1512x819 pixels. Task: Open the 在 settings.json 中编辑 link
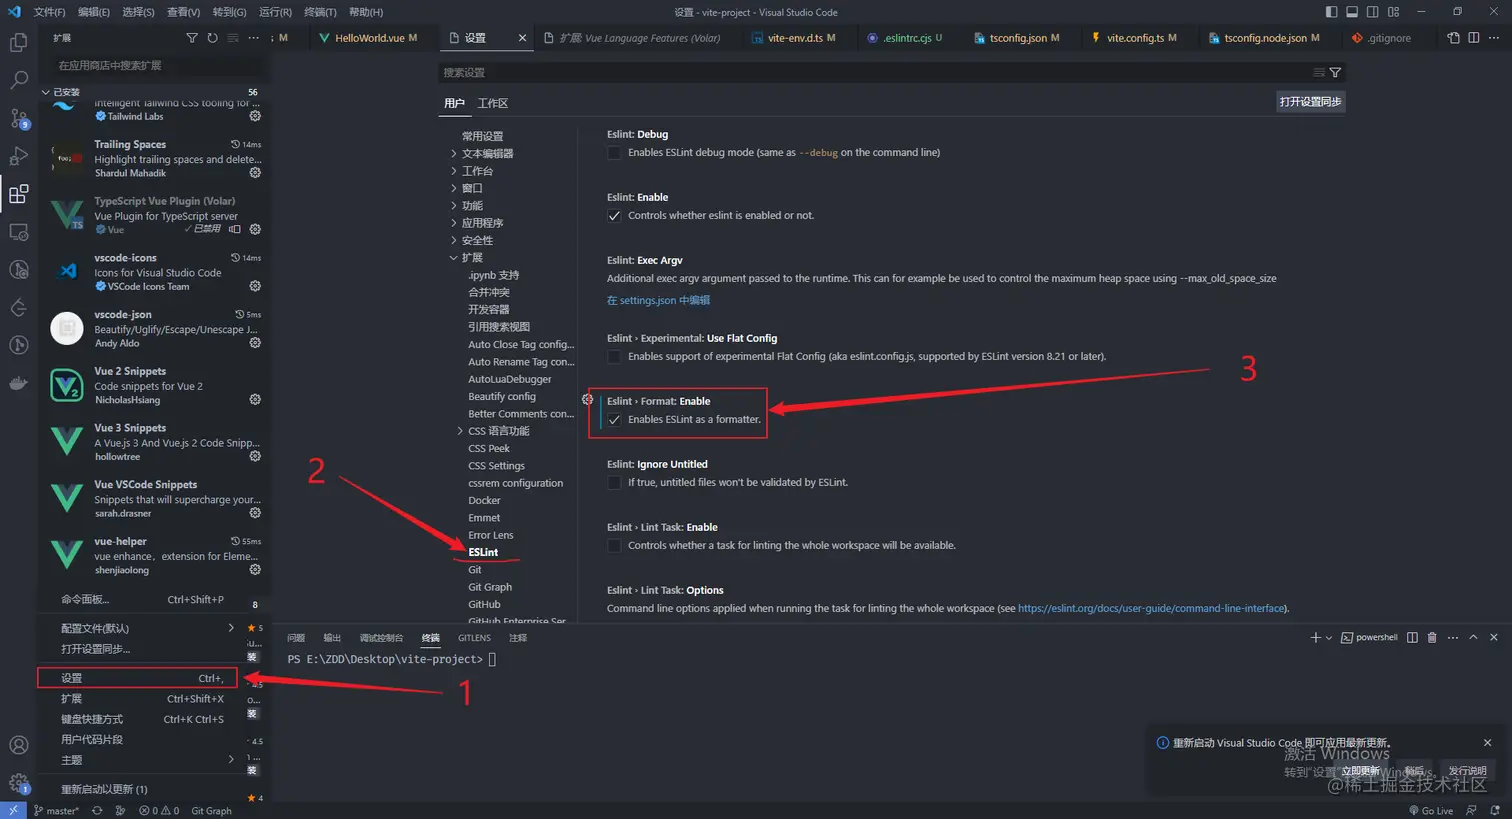[x=658, y=300]
